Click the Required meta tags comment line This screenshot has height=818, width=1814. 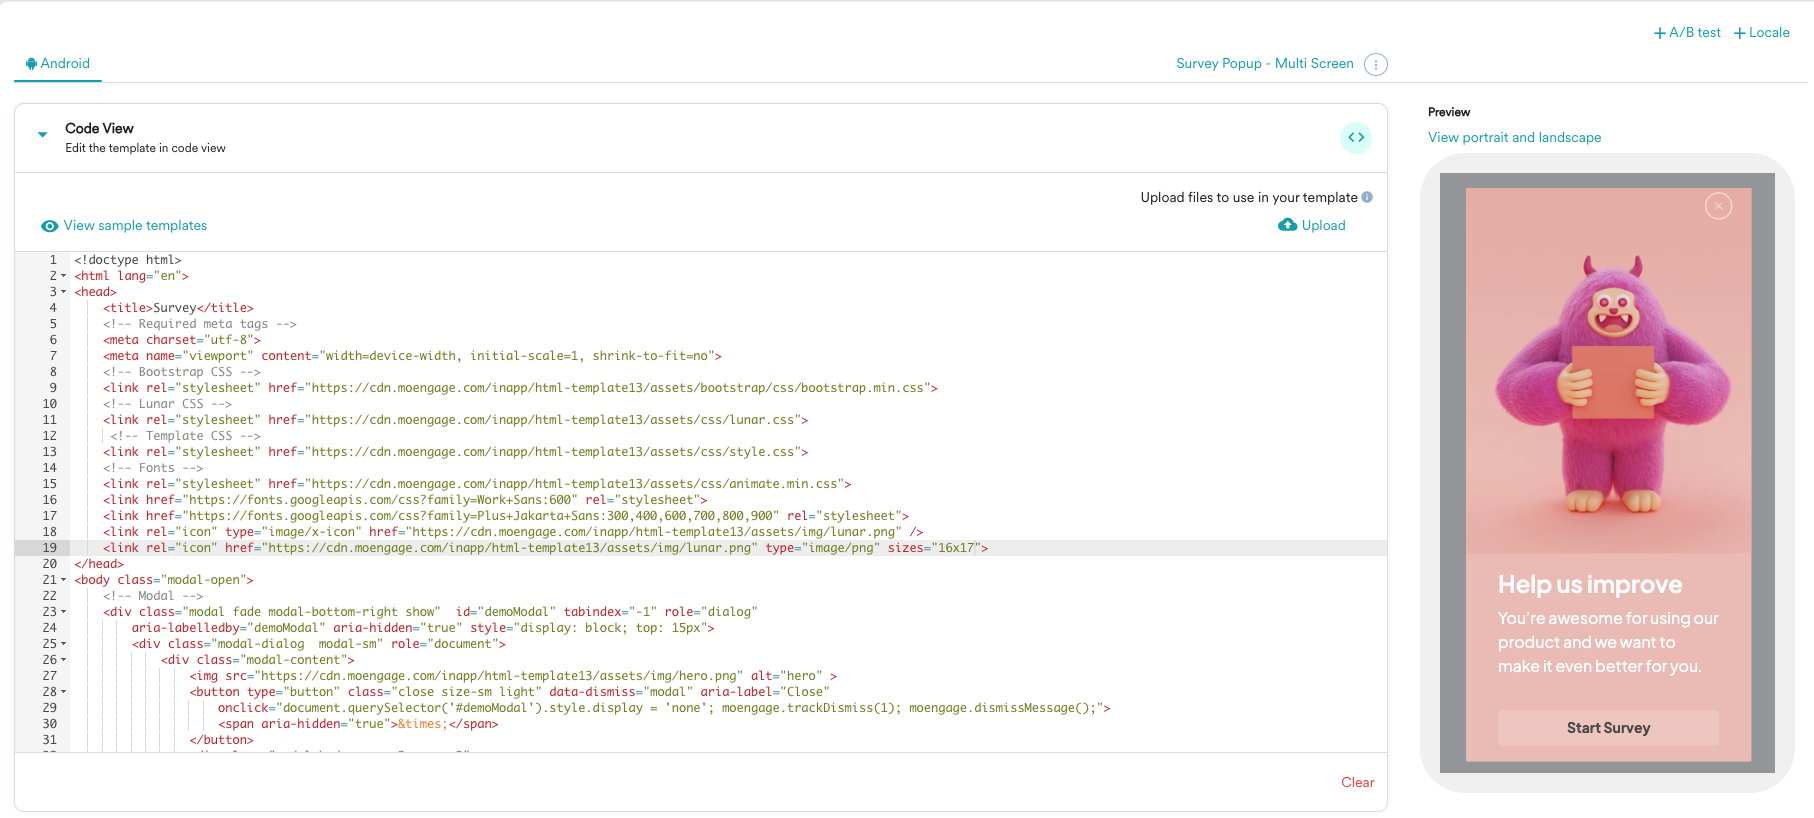[x=200, y=324]
